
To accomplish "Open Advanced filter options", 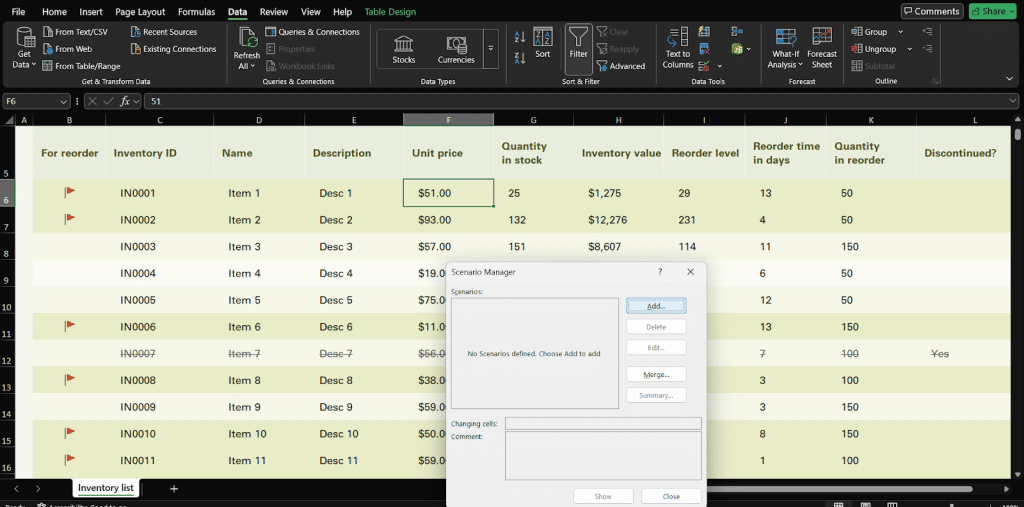I will tap(620, 66).
